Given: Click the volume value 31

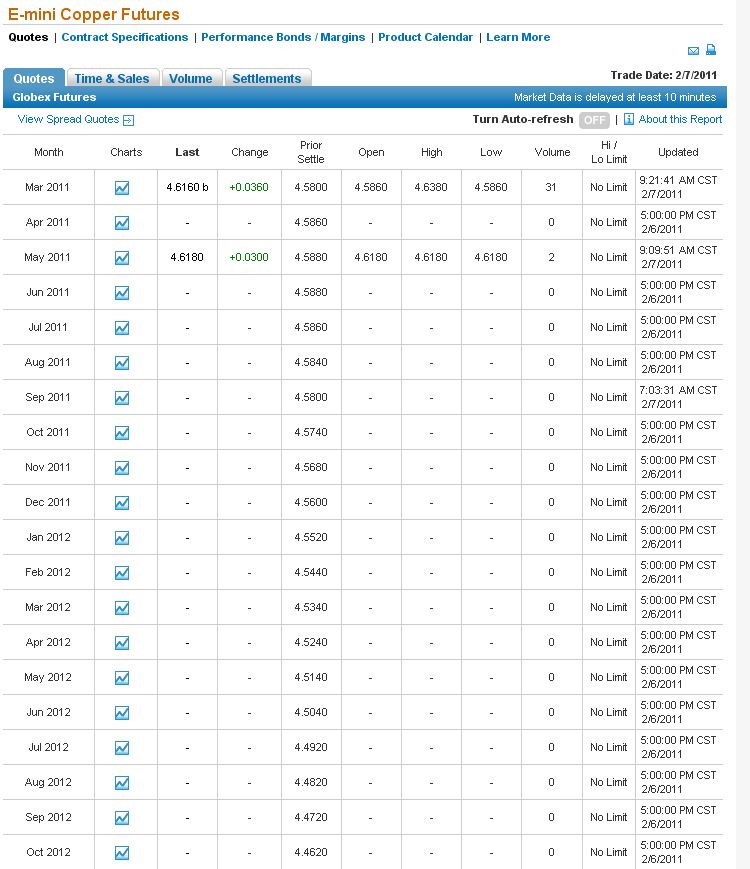Looking at the screenshot, I should tap(550, 187).
